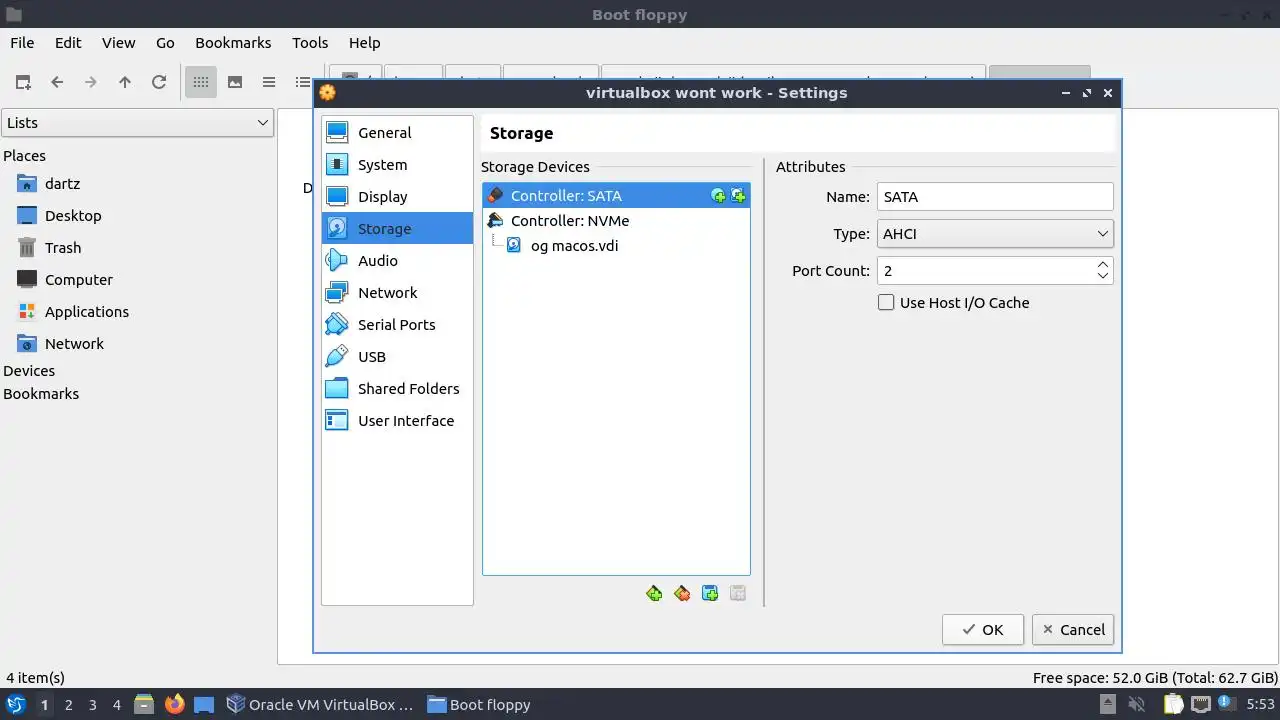
Task: Open a new tab in file manager
Action: [x=23, y=82]
